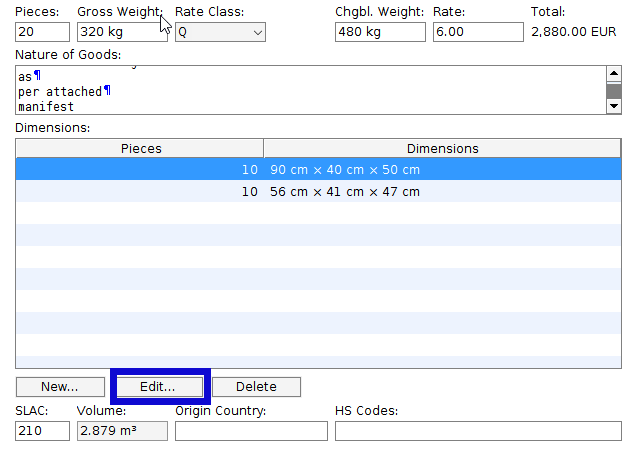Click the Edit... button
The image size is (632, 451).
coord(159,387)
